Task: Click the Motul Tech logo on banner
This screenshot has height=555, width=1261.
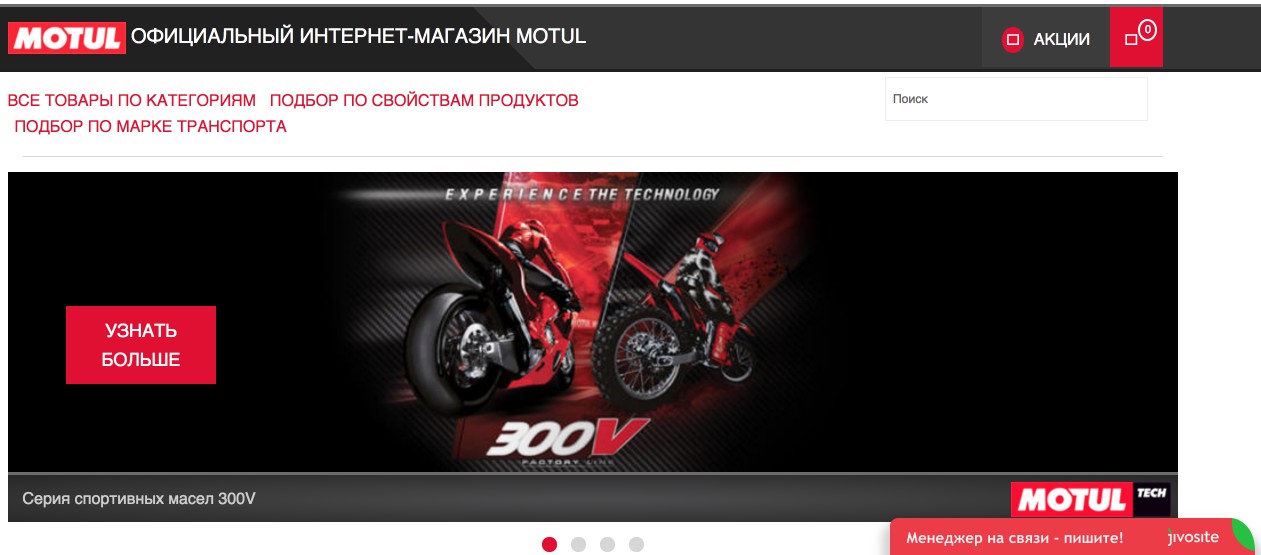Action: tap(1090, 499)
